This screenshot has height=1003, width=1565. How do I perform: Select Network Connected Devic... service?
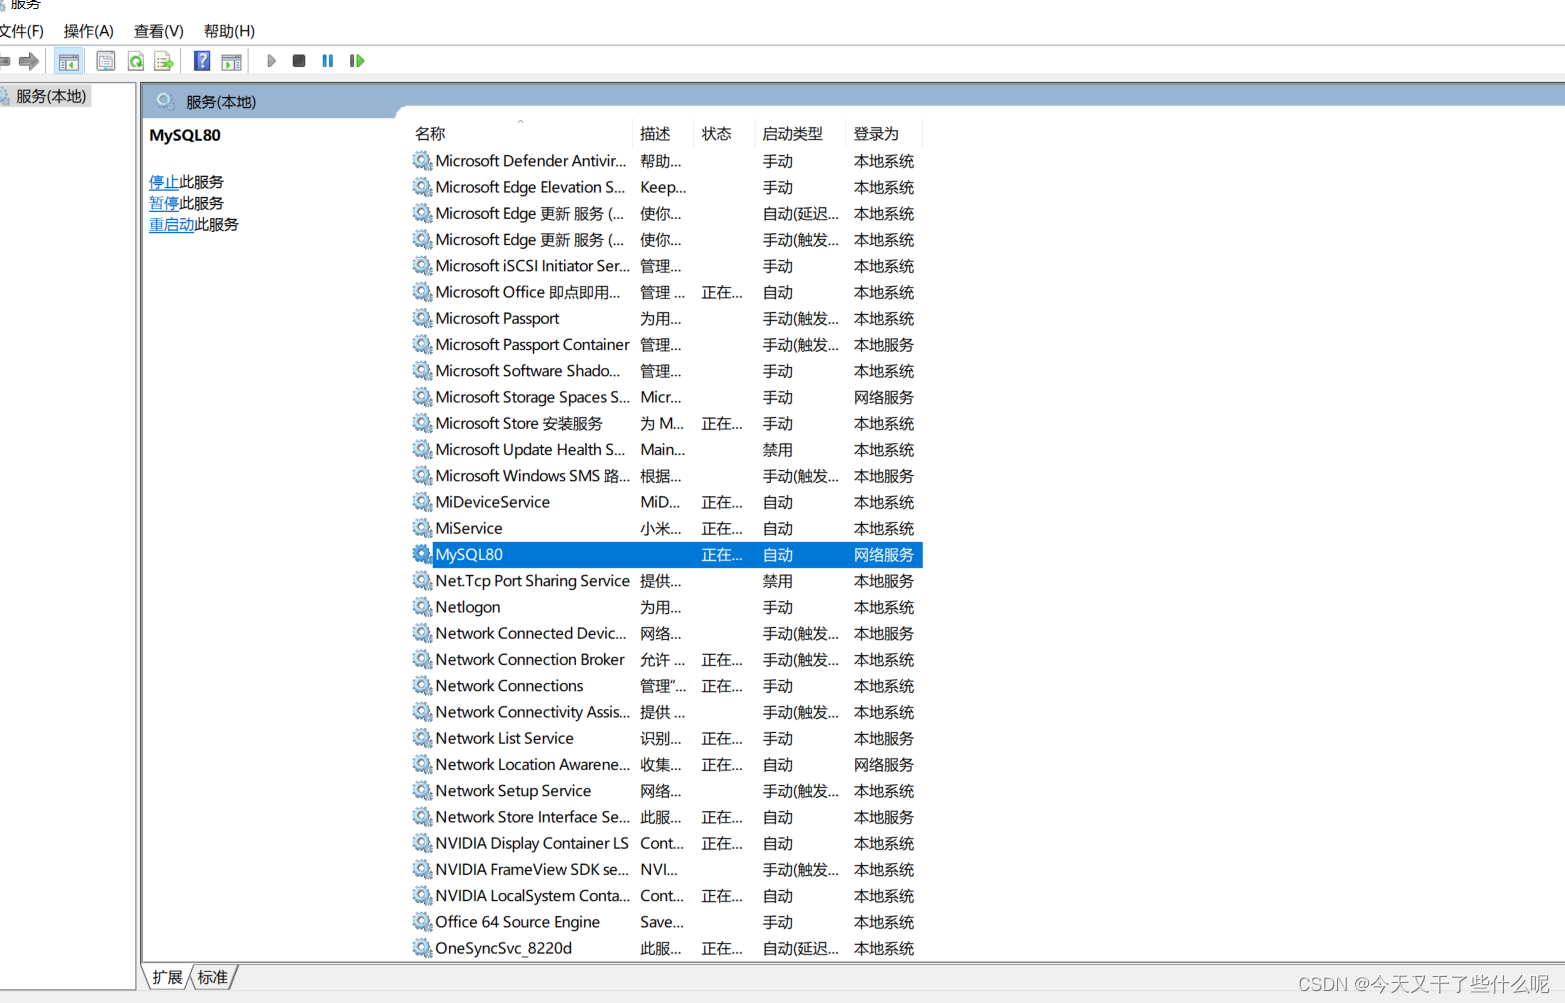click(x=530, y=633)
